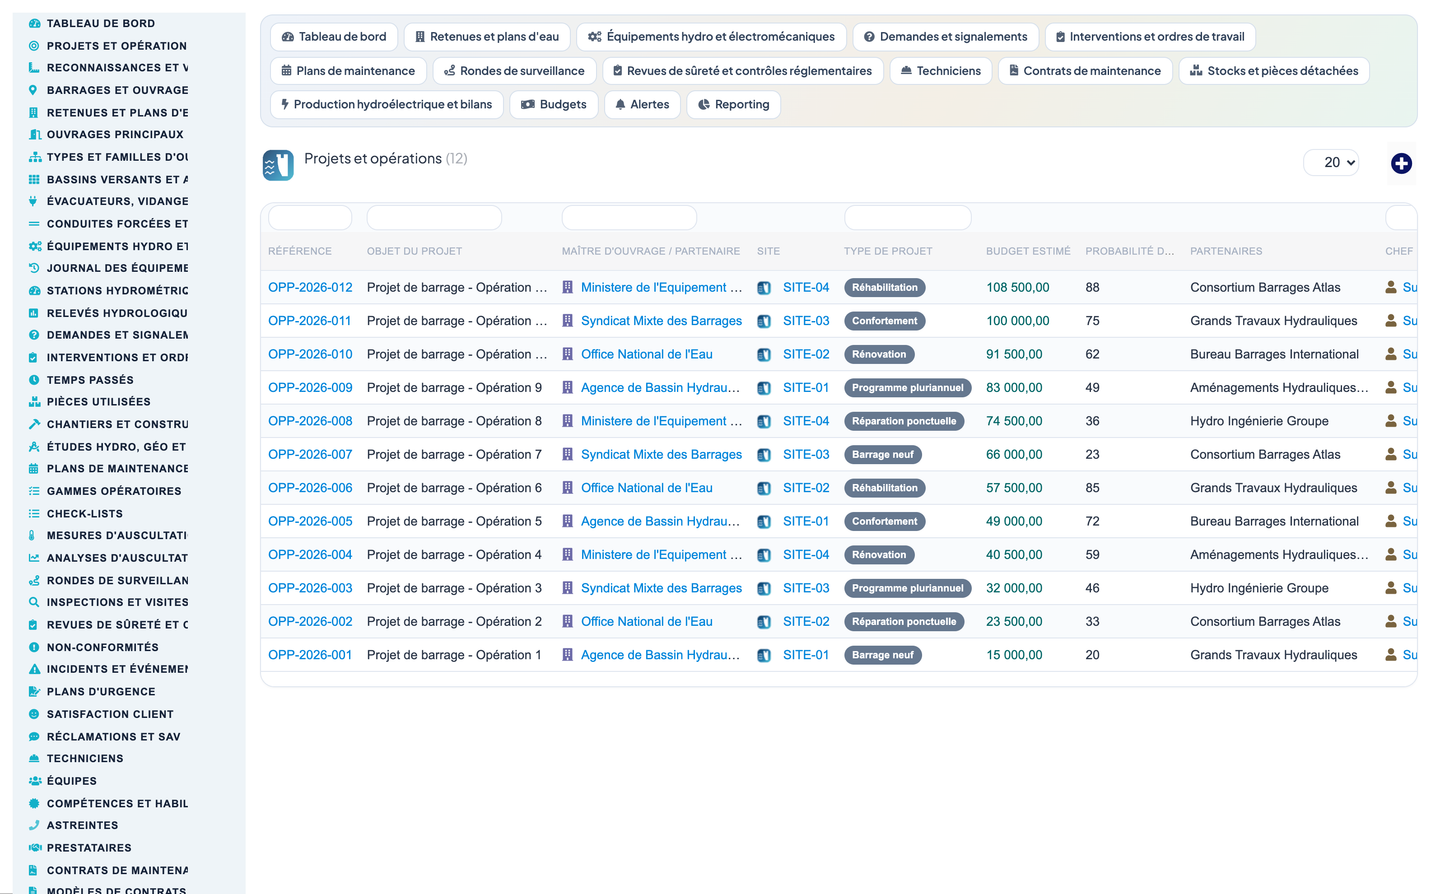Click the Pièces utilisées sidebar icon
This screenshot has width=1445, height=894.
(34, 402)
